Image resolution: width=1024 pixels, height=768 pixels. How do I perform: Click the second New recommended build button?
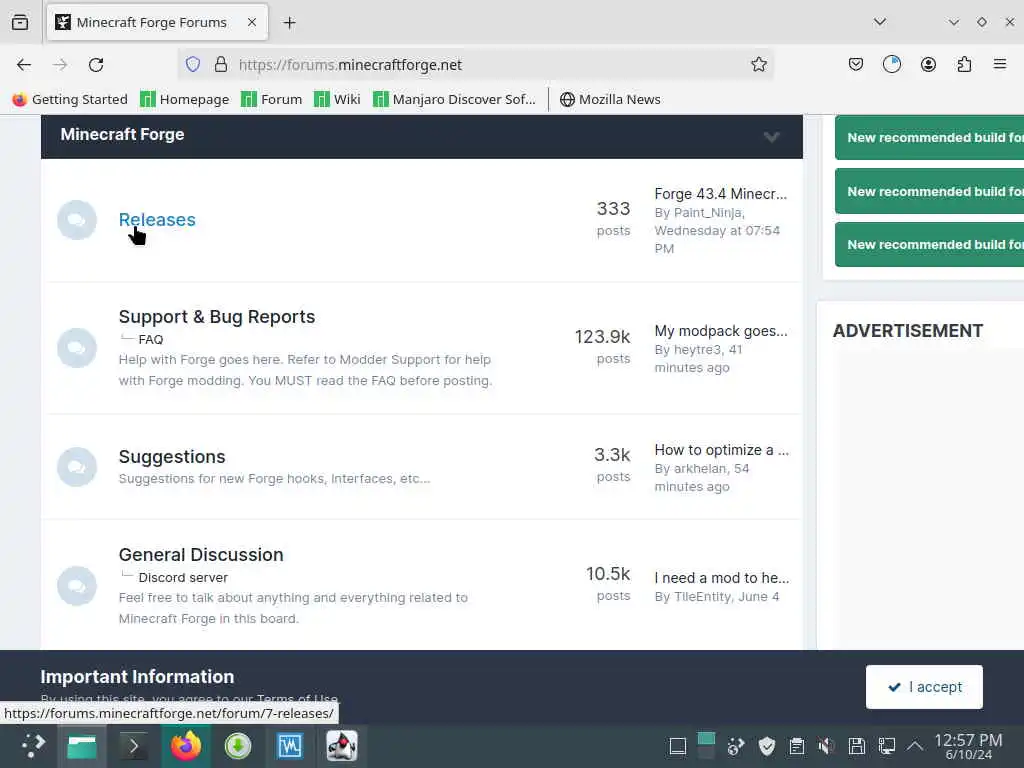(x=929, y=191)
